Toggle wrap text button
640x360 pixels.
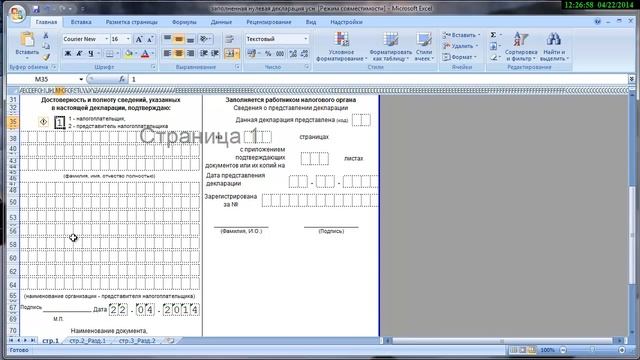point(229,39)
